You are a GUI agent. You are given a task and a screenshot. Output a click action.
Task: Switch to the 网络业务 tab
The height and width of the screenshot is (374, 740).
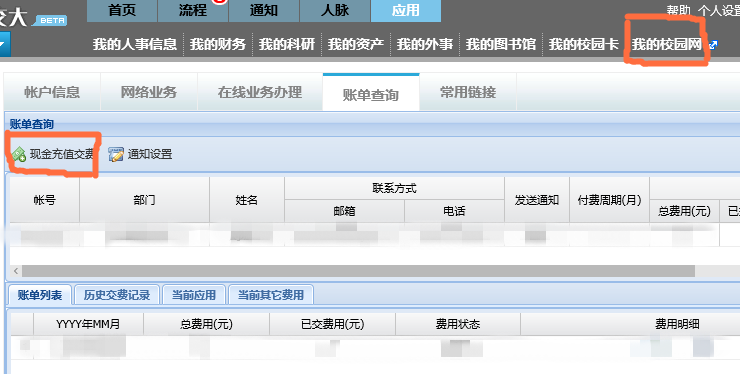click(x=149, y=92)
